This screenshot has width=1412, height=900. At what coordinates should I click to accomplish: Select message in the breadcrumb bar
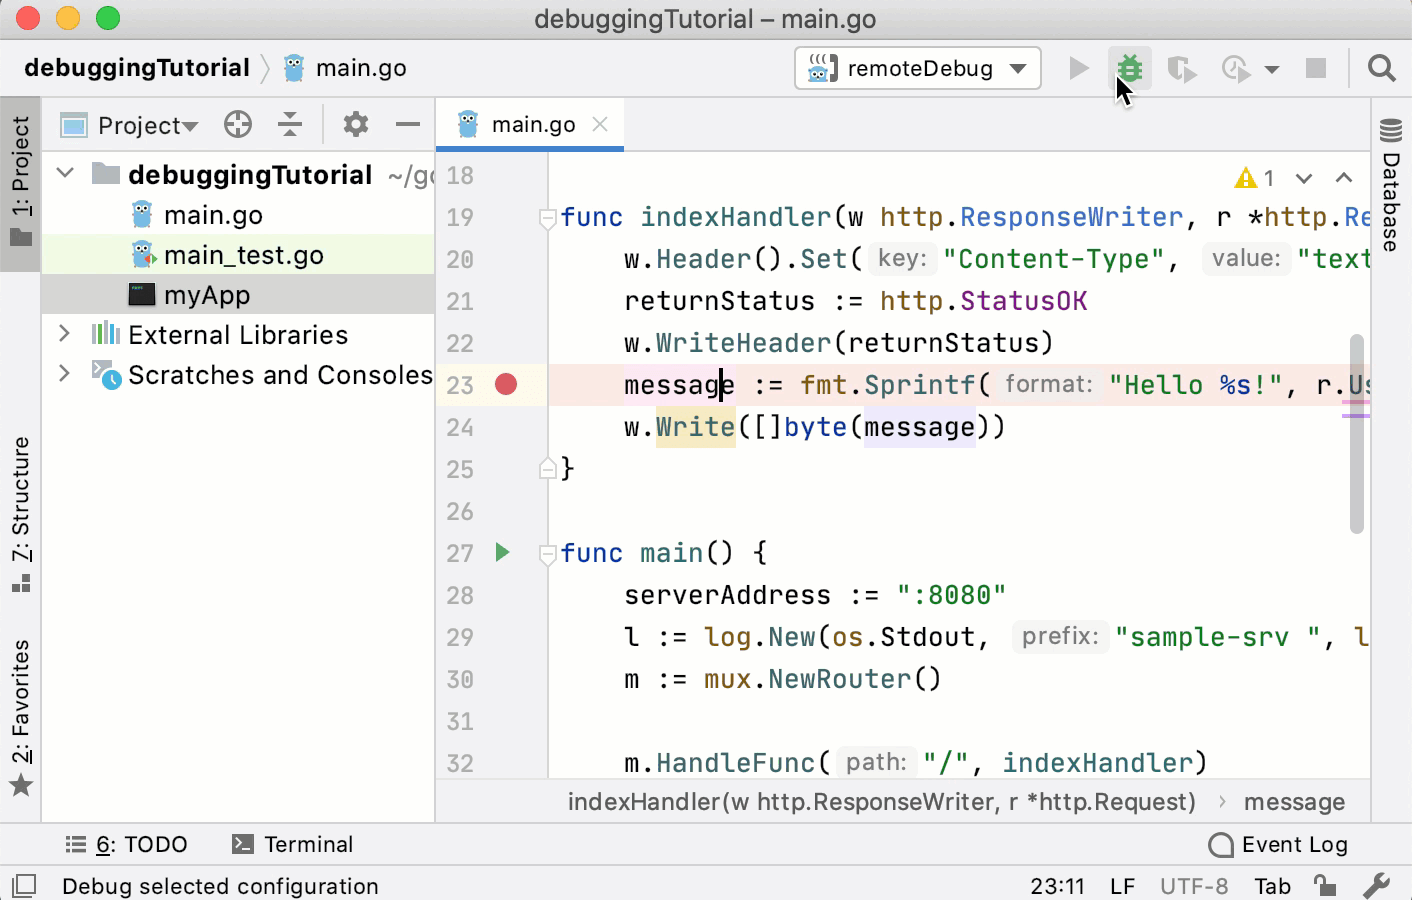click(1294, 801)
